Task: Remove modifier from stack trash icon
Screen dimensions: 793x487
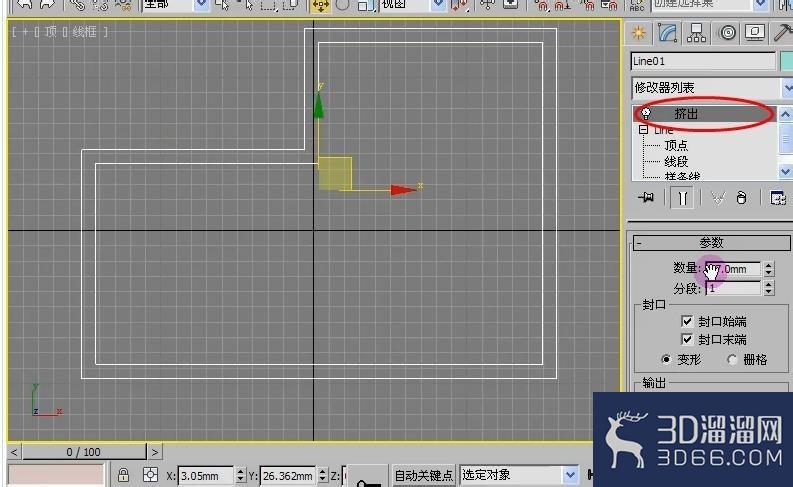Action: click(741, 198)
